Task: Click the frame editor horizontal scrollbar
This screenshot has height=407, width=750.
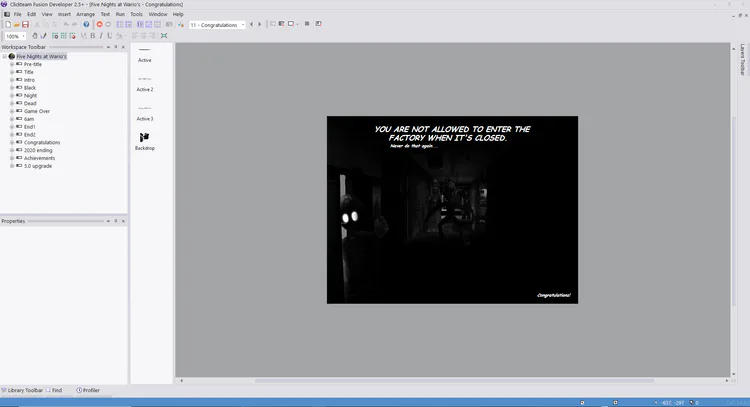Action: [454, 381]
